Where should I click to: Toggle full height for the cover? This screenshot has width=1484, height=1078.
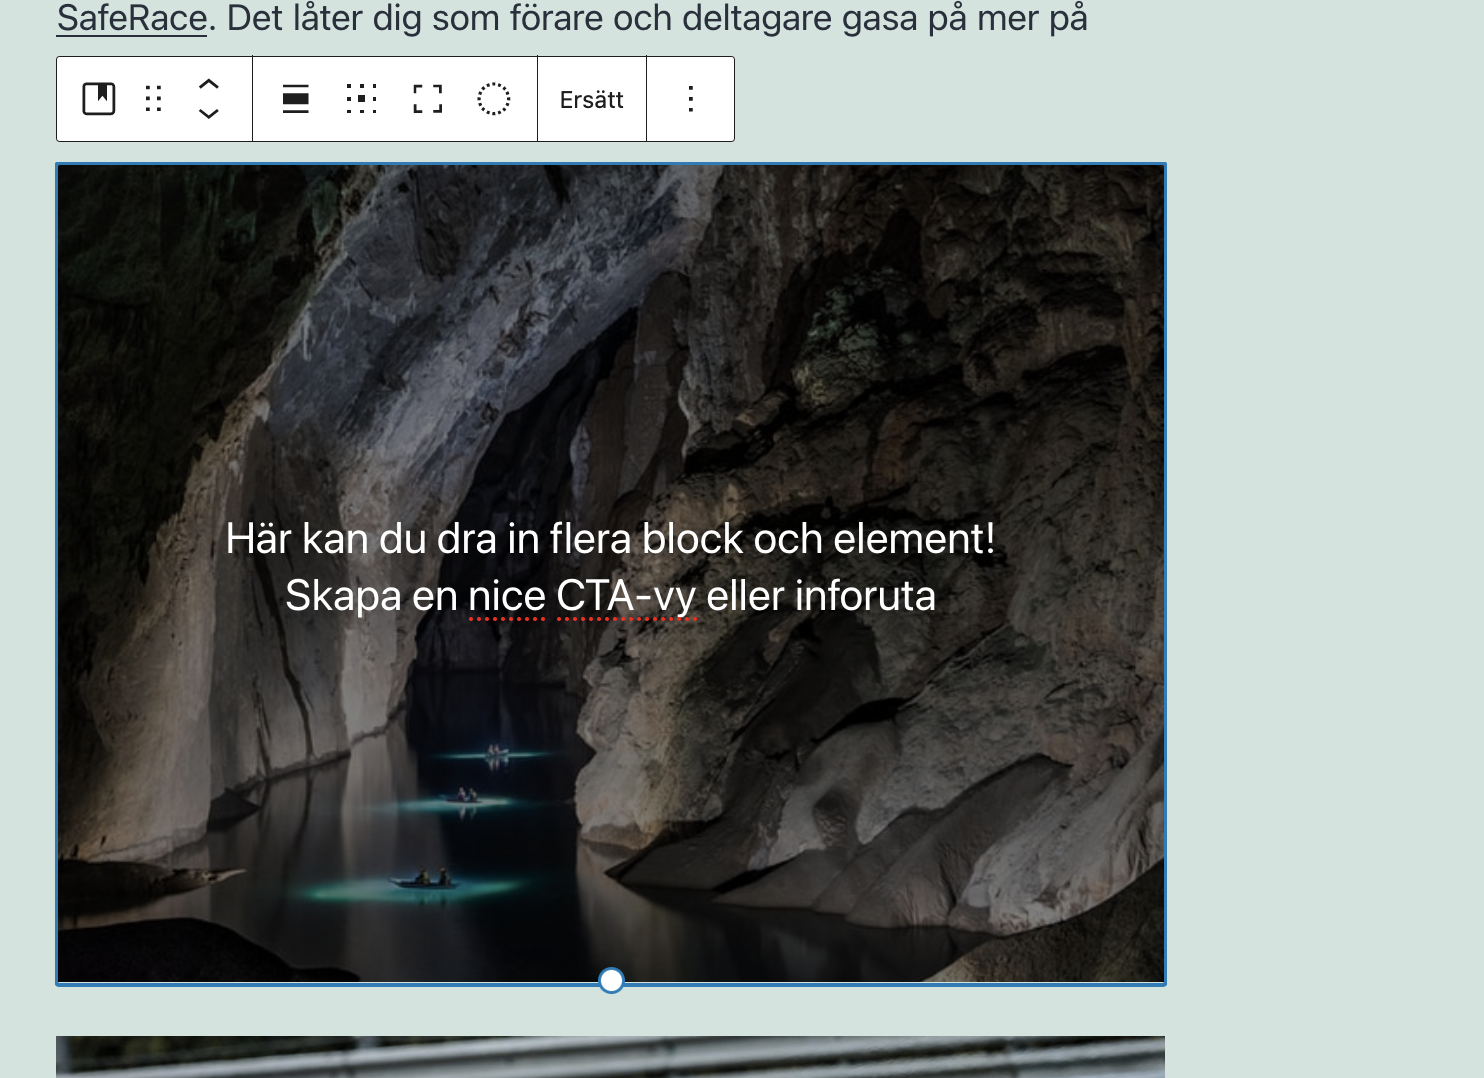click(x=427, y=98)
